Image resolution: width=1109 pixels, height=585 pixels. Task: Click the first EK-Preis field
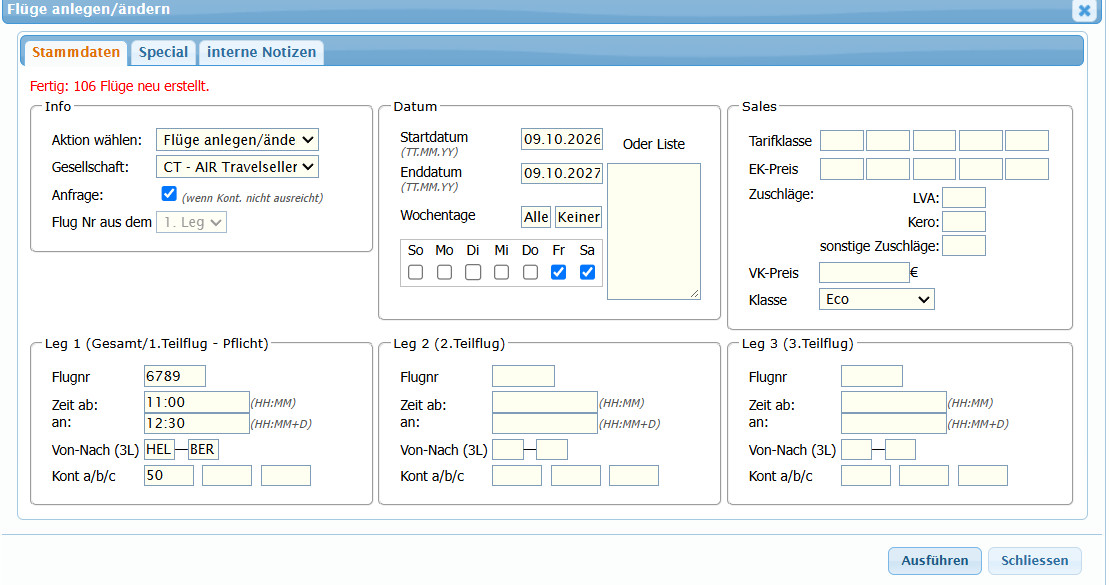coord(842,169)
